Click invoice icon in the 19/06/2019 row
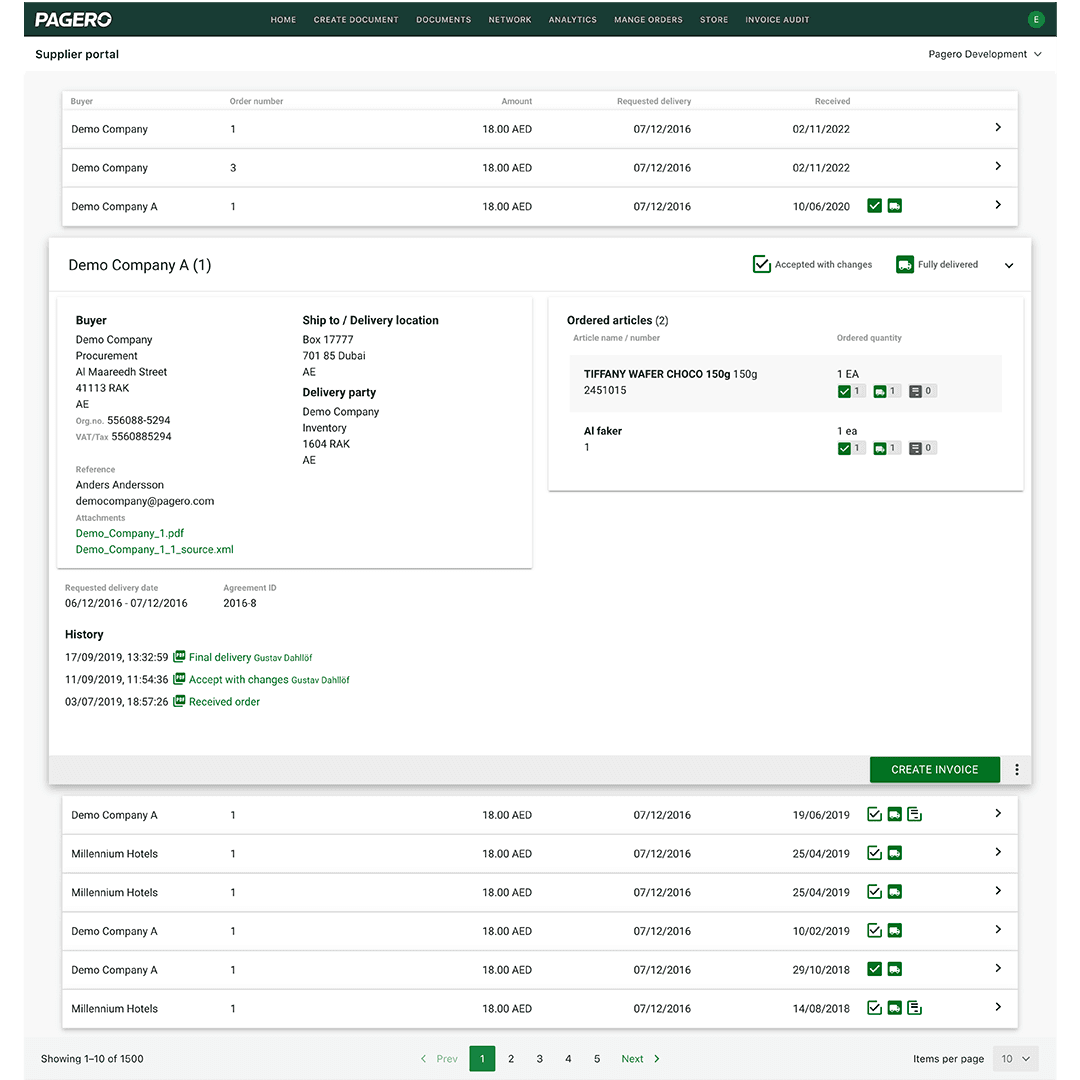1080x1080 pixels. click(915, 815)
